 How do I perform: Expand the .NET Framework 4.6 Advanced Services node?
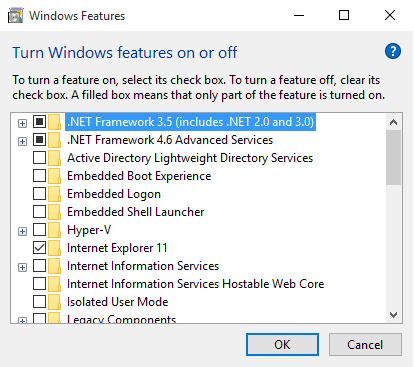22,141
